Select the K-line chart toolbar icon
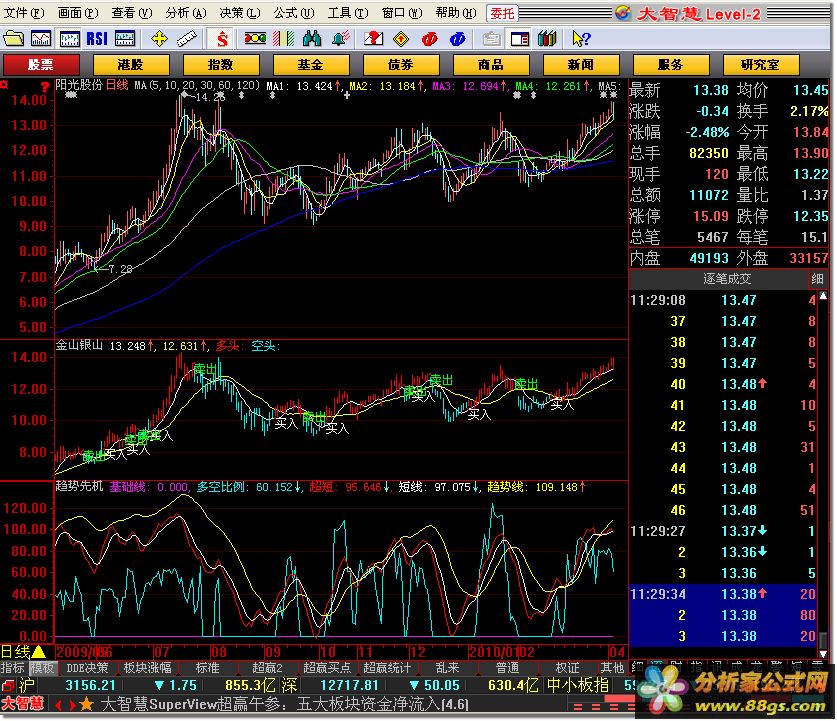 (x=69, y=38)
